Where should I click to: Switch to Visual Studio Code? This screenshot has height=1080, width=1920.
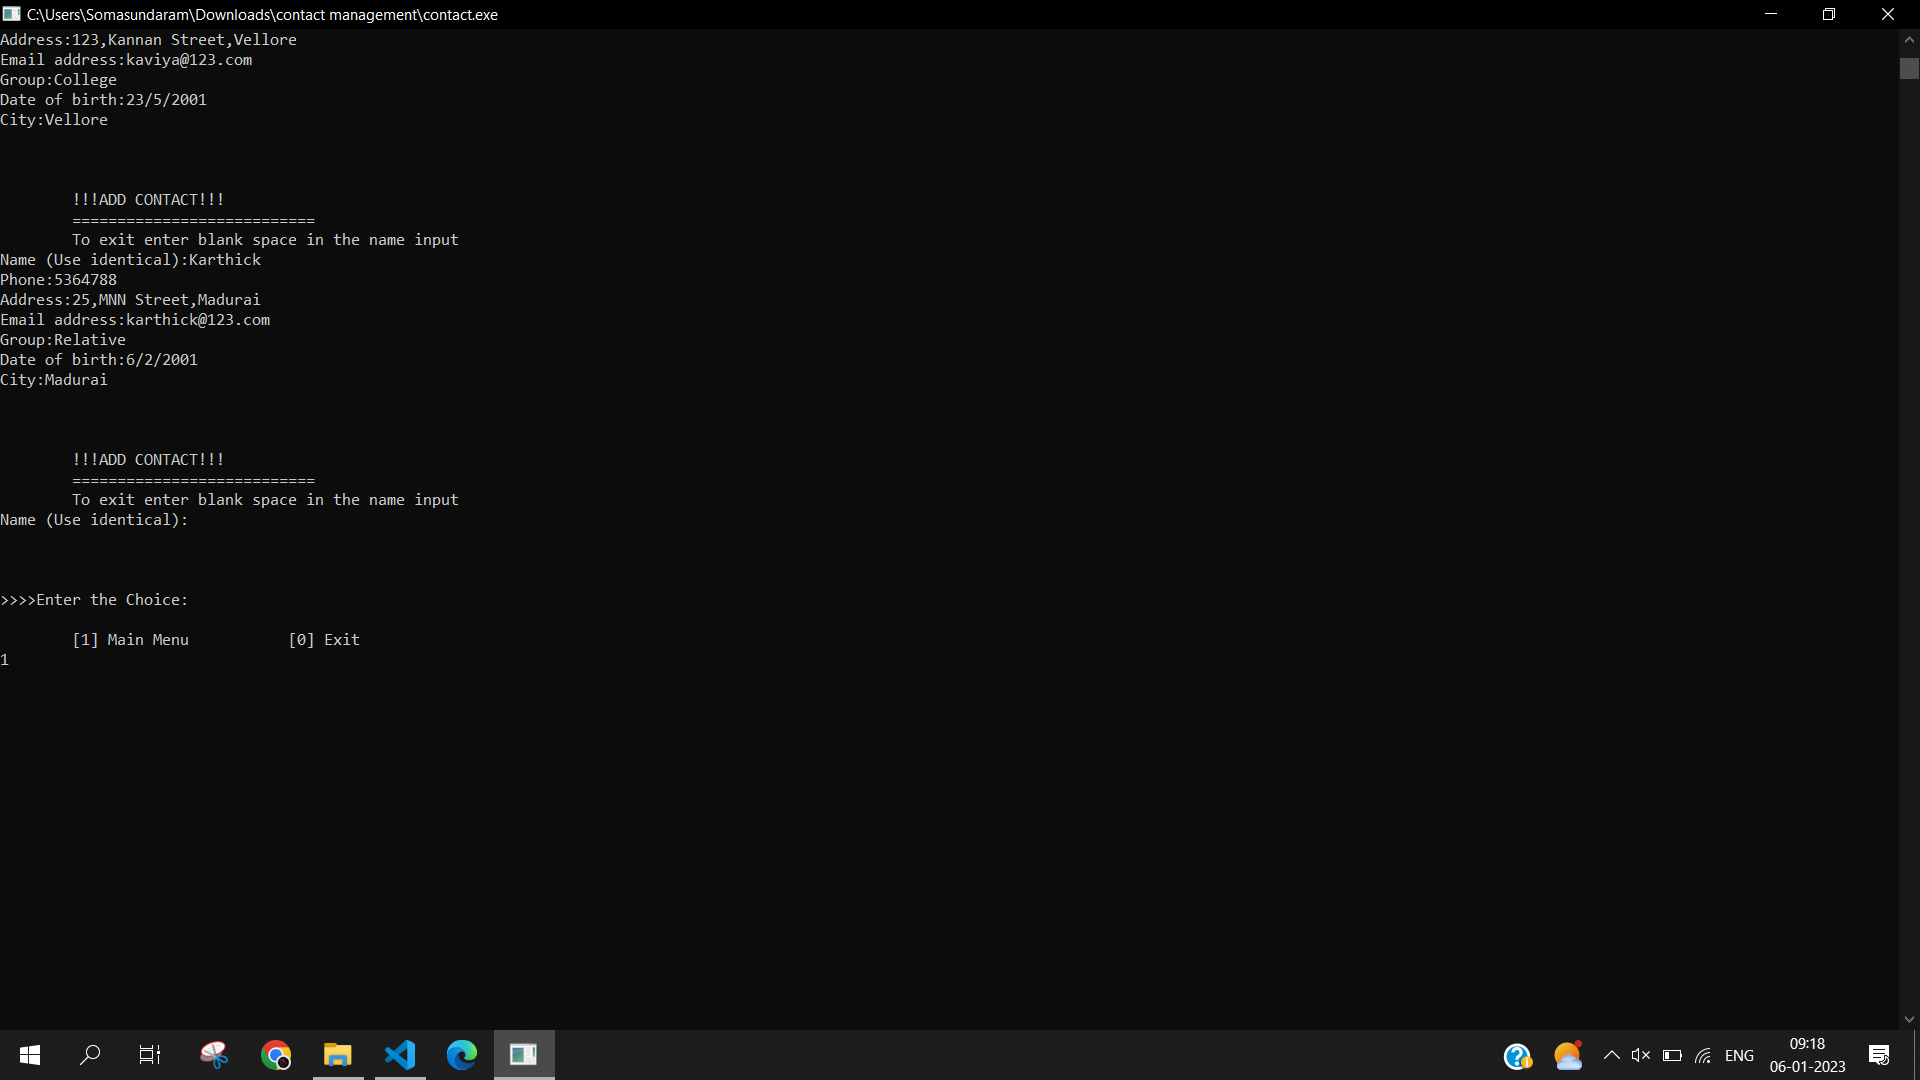click(400, 1055)
